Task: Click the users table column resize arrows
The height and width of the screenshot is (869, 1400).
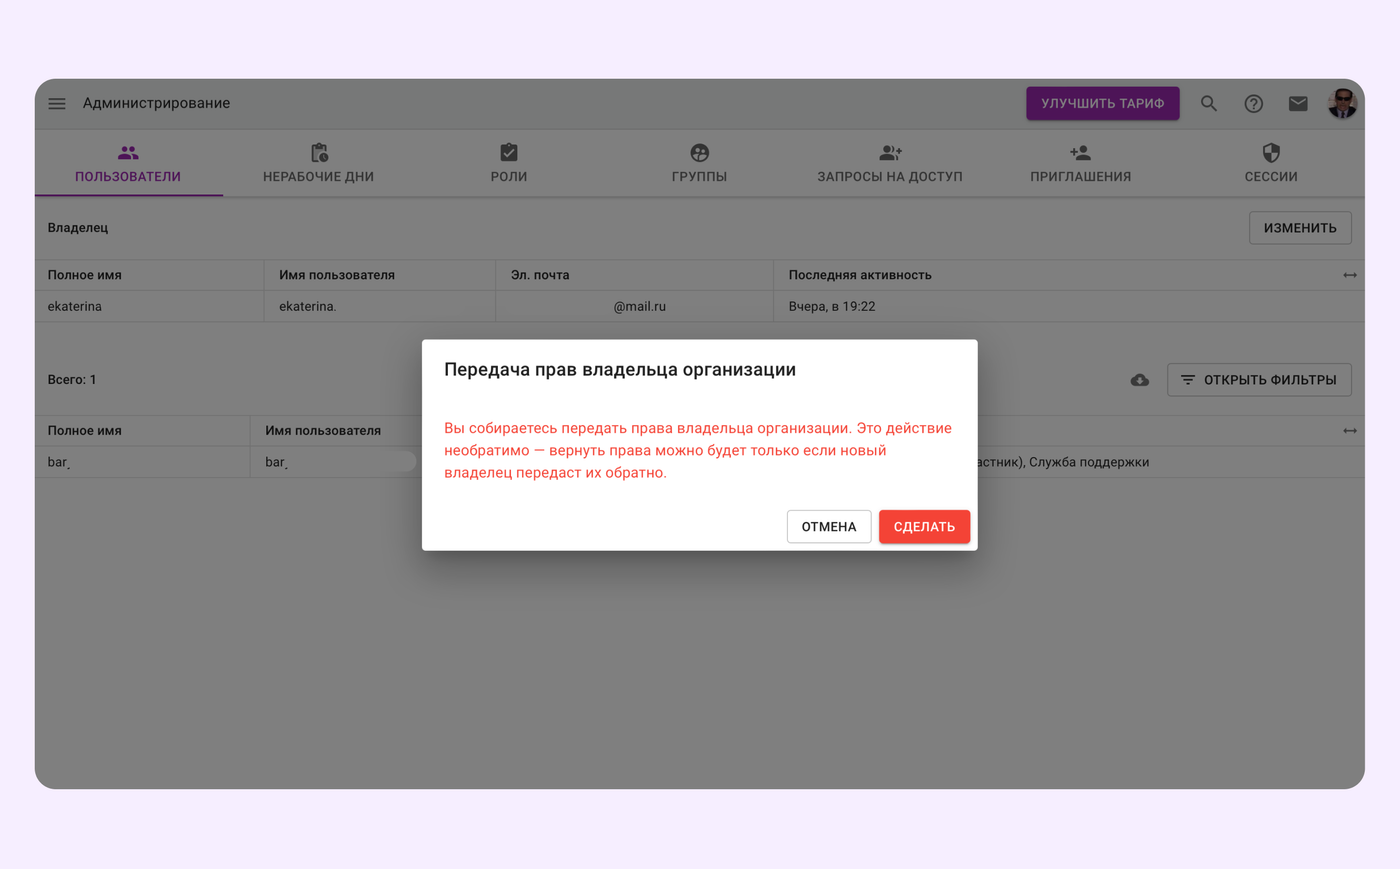Action: tap(1349, 431)
